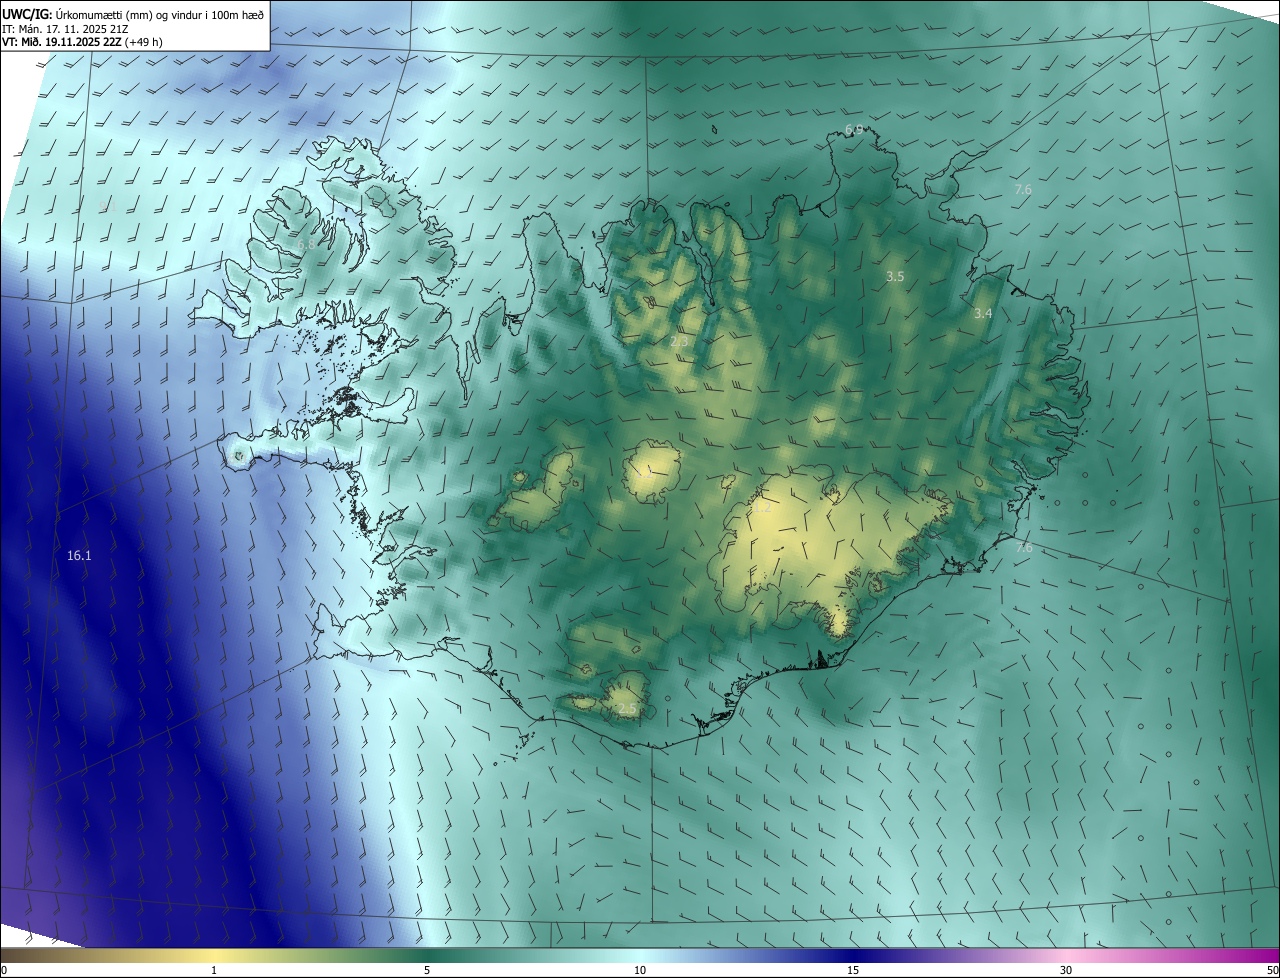This screenshot has height=978, width=1280.
Task: Click the 2.3 value in north Iceland
Action: tap(679, 342)
